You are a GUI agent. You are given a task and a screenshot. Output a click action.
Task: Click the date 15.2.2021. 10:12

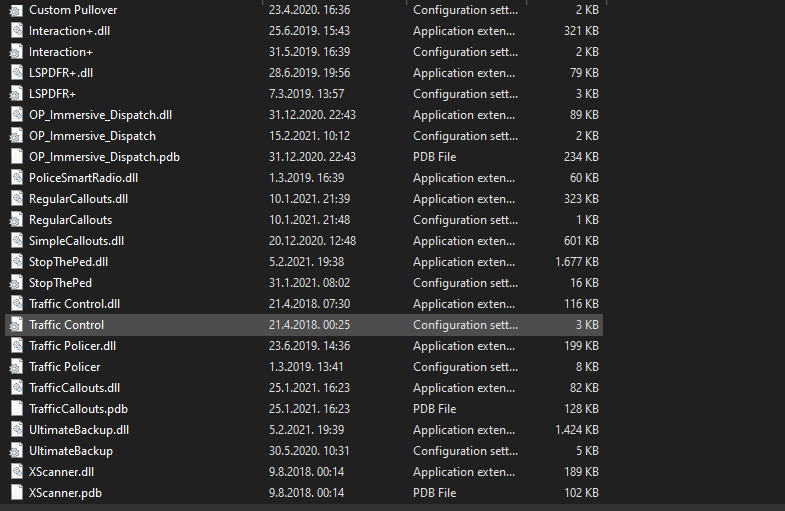tap(309, 136)
